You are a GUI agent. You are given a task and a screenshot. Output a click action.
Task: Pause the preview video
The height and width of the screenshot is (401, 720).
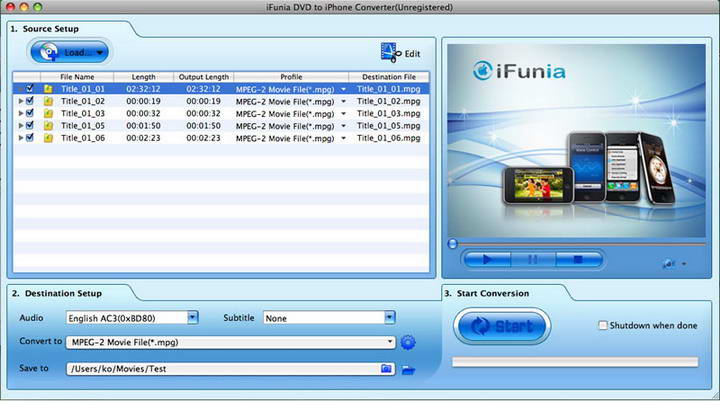point(533,260)
